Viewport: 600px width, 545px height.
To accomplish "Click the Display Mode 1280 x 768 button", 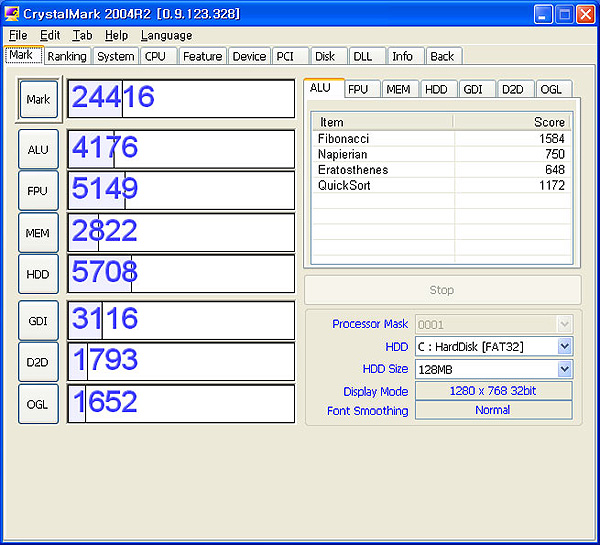I will (x=494, y=391).
